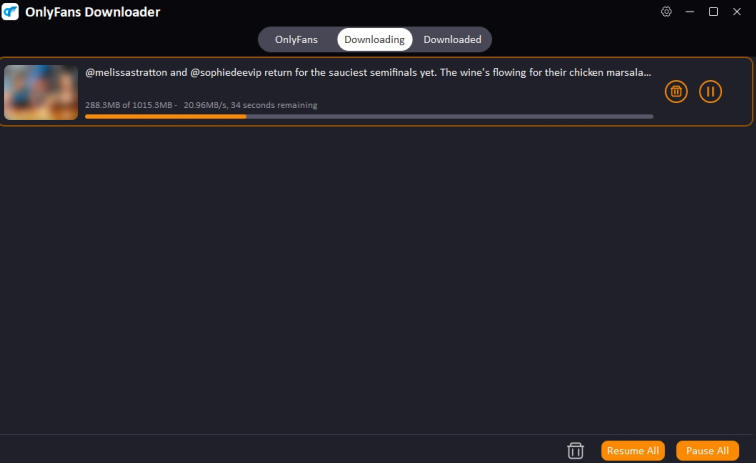Click the orange filled part of progress bar

[x=165, y=116]
